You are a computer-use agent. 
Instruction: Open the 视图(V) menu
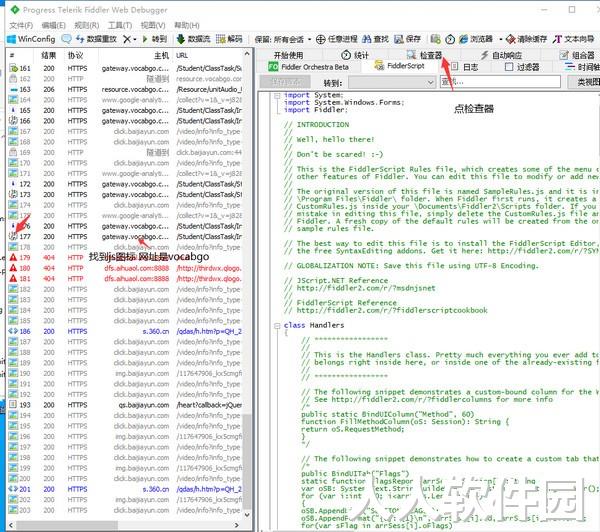point(153,25)
